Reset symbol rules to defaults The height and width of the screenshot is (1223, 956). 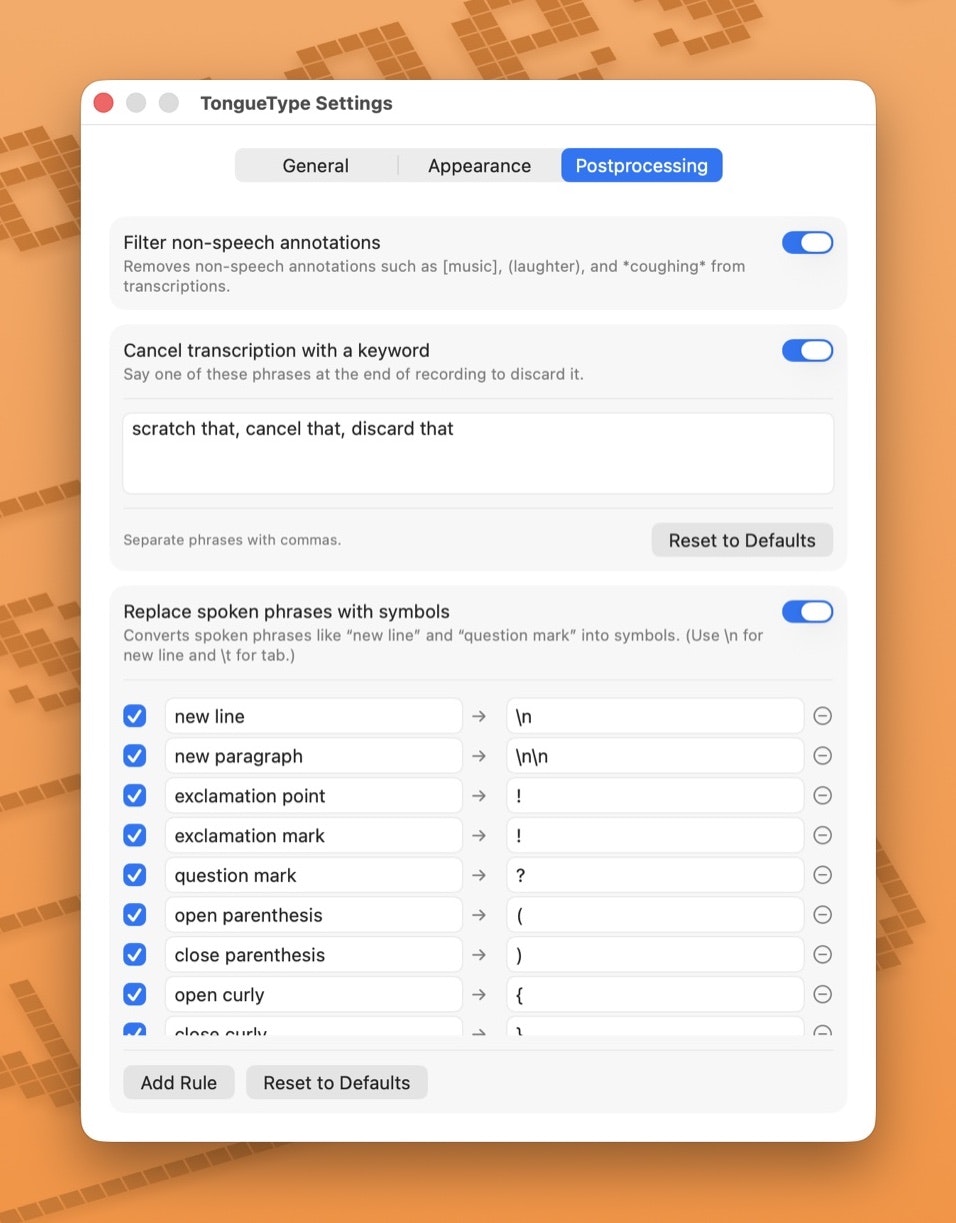337,1083
